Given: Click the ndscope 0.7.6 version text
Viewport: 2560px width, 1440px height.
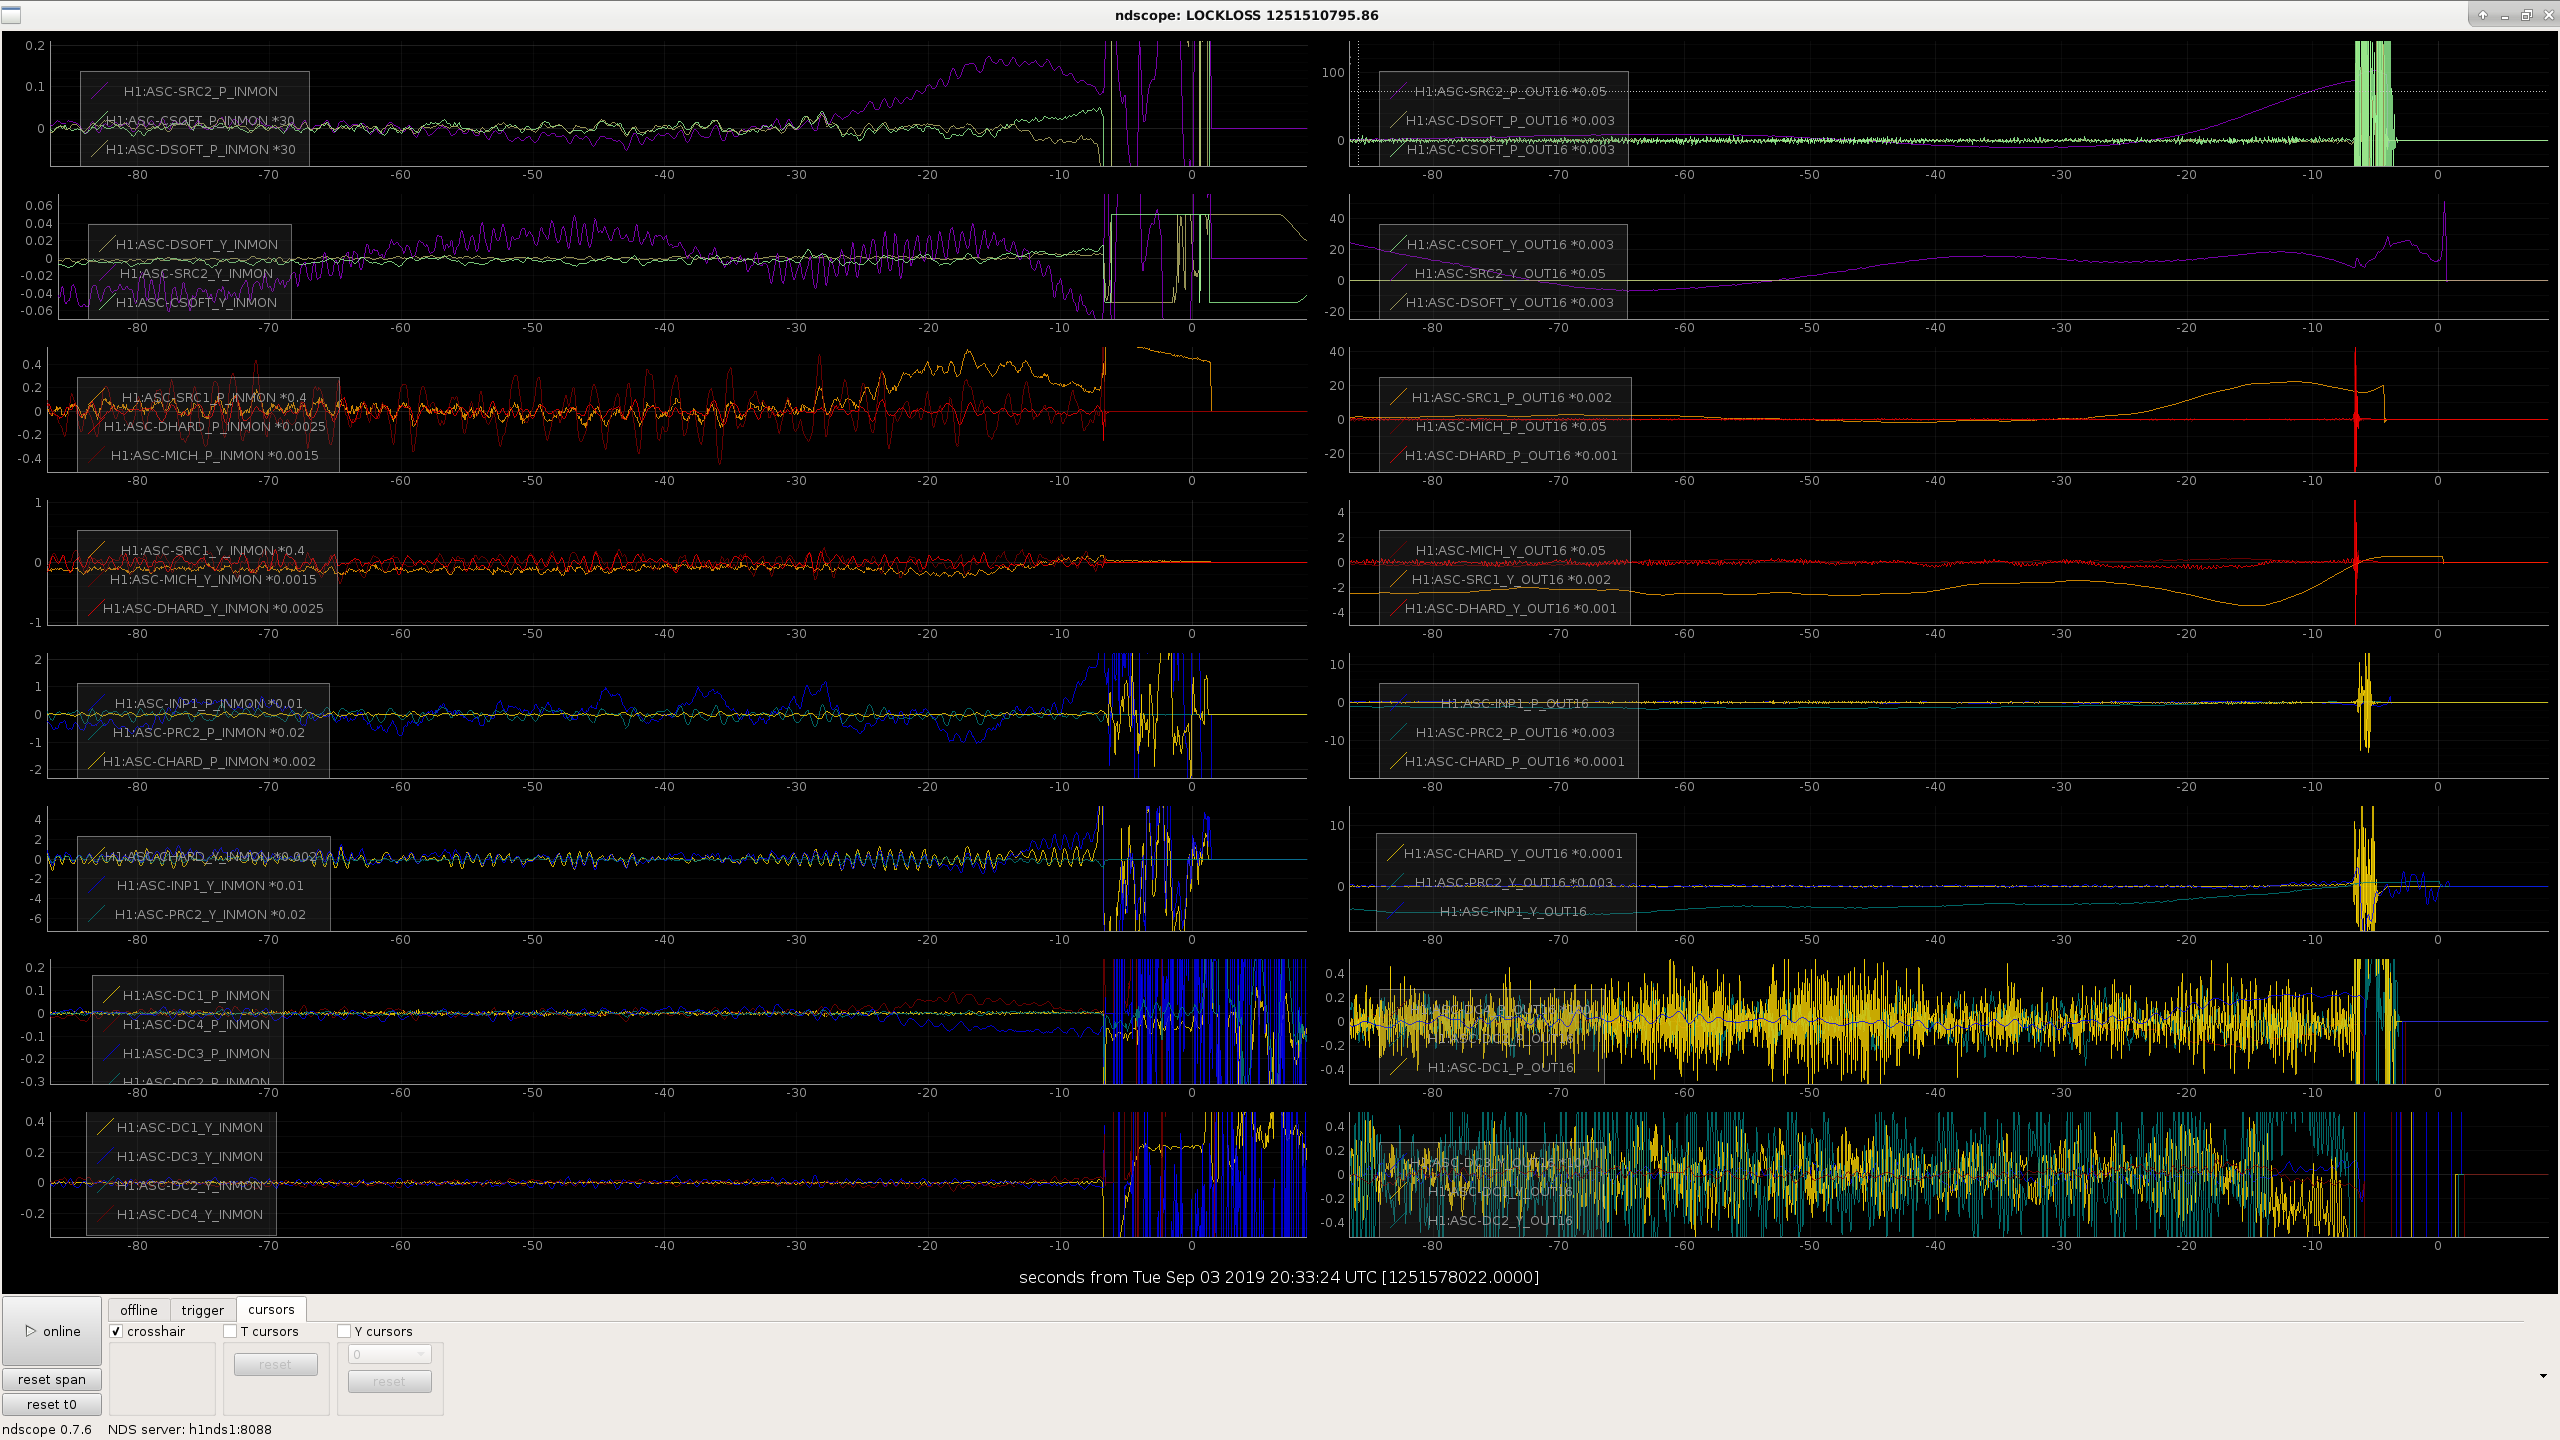Looking at the screenshot, I should point(47,1429).
